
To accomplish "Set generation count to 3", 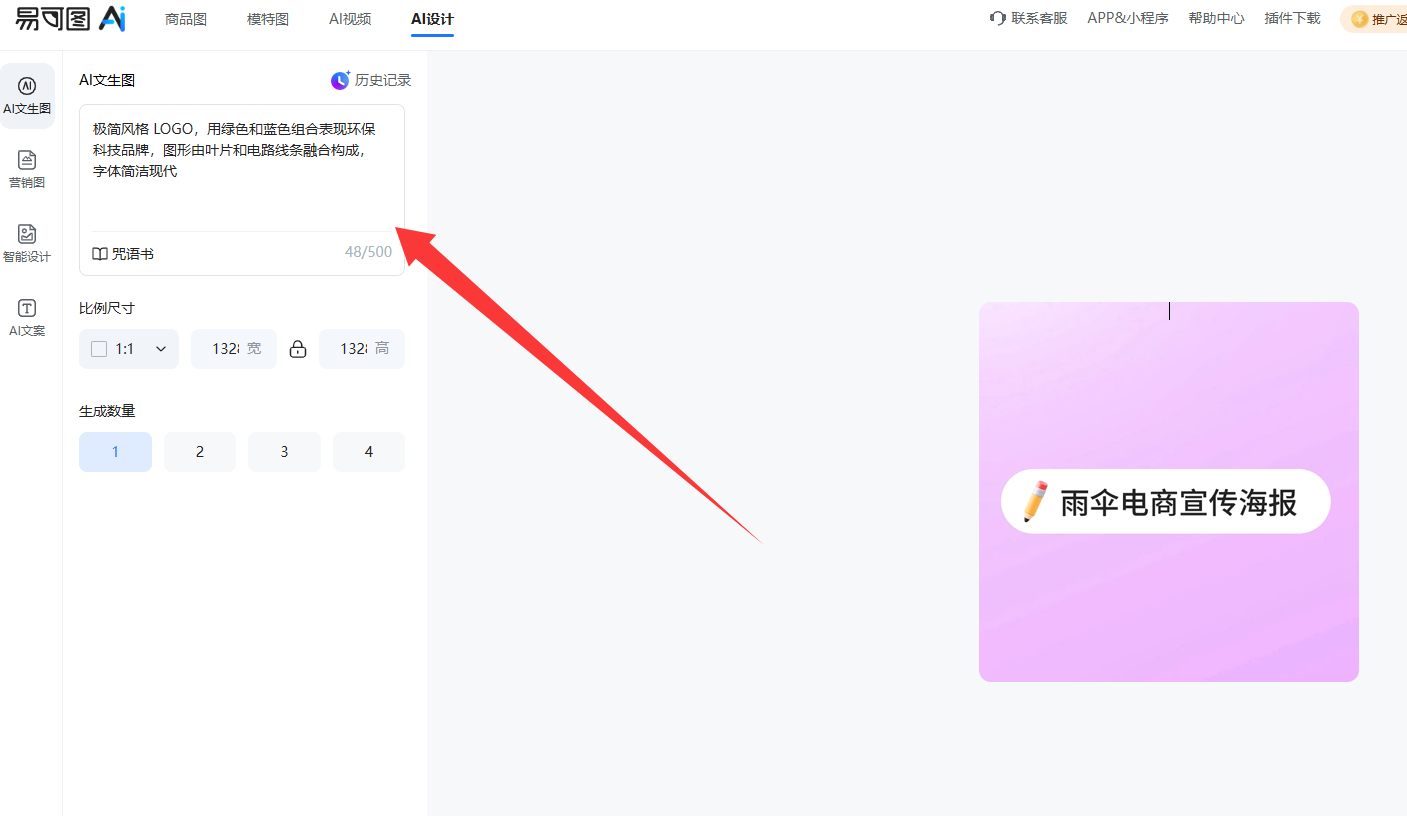I will click(284, 452).
